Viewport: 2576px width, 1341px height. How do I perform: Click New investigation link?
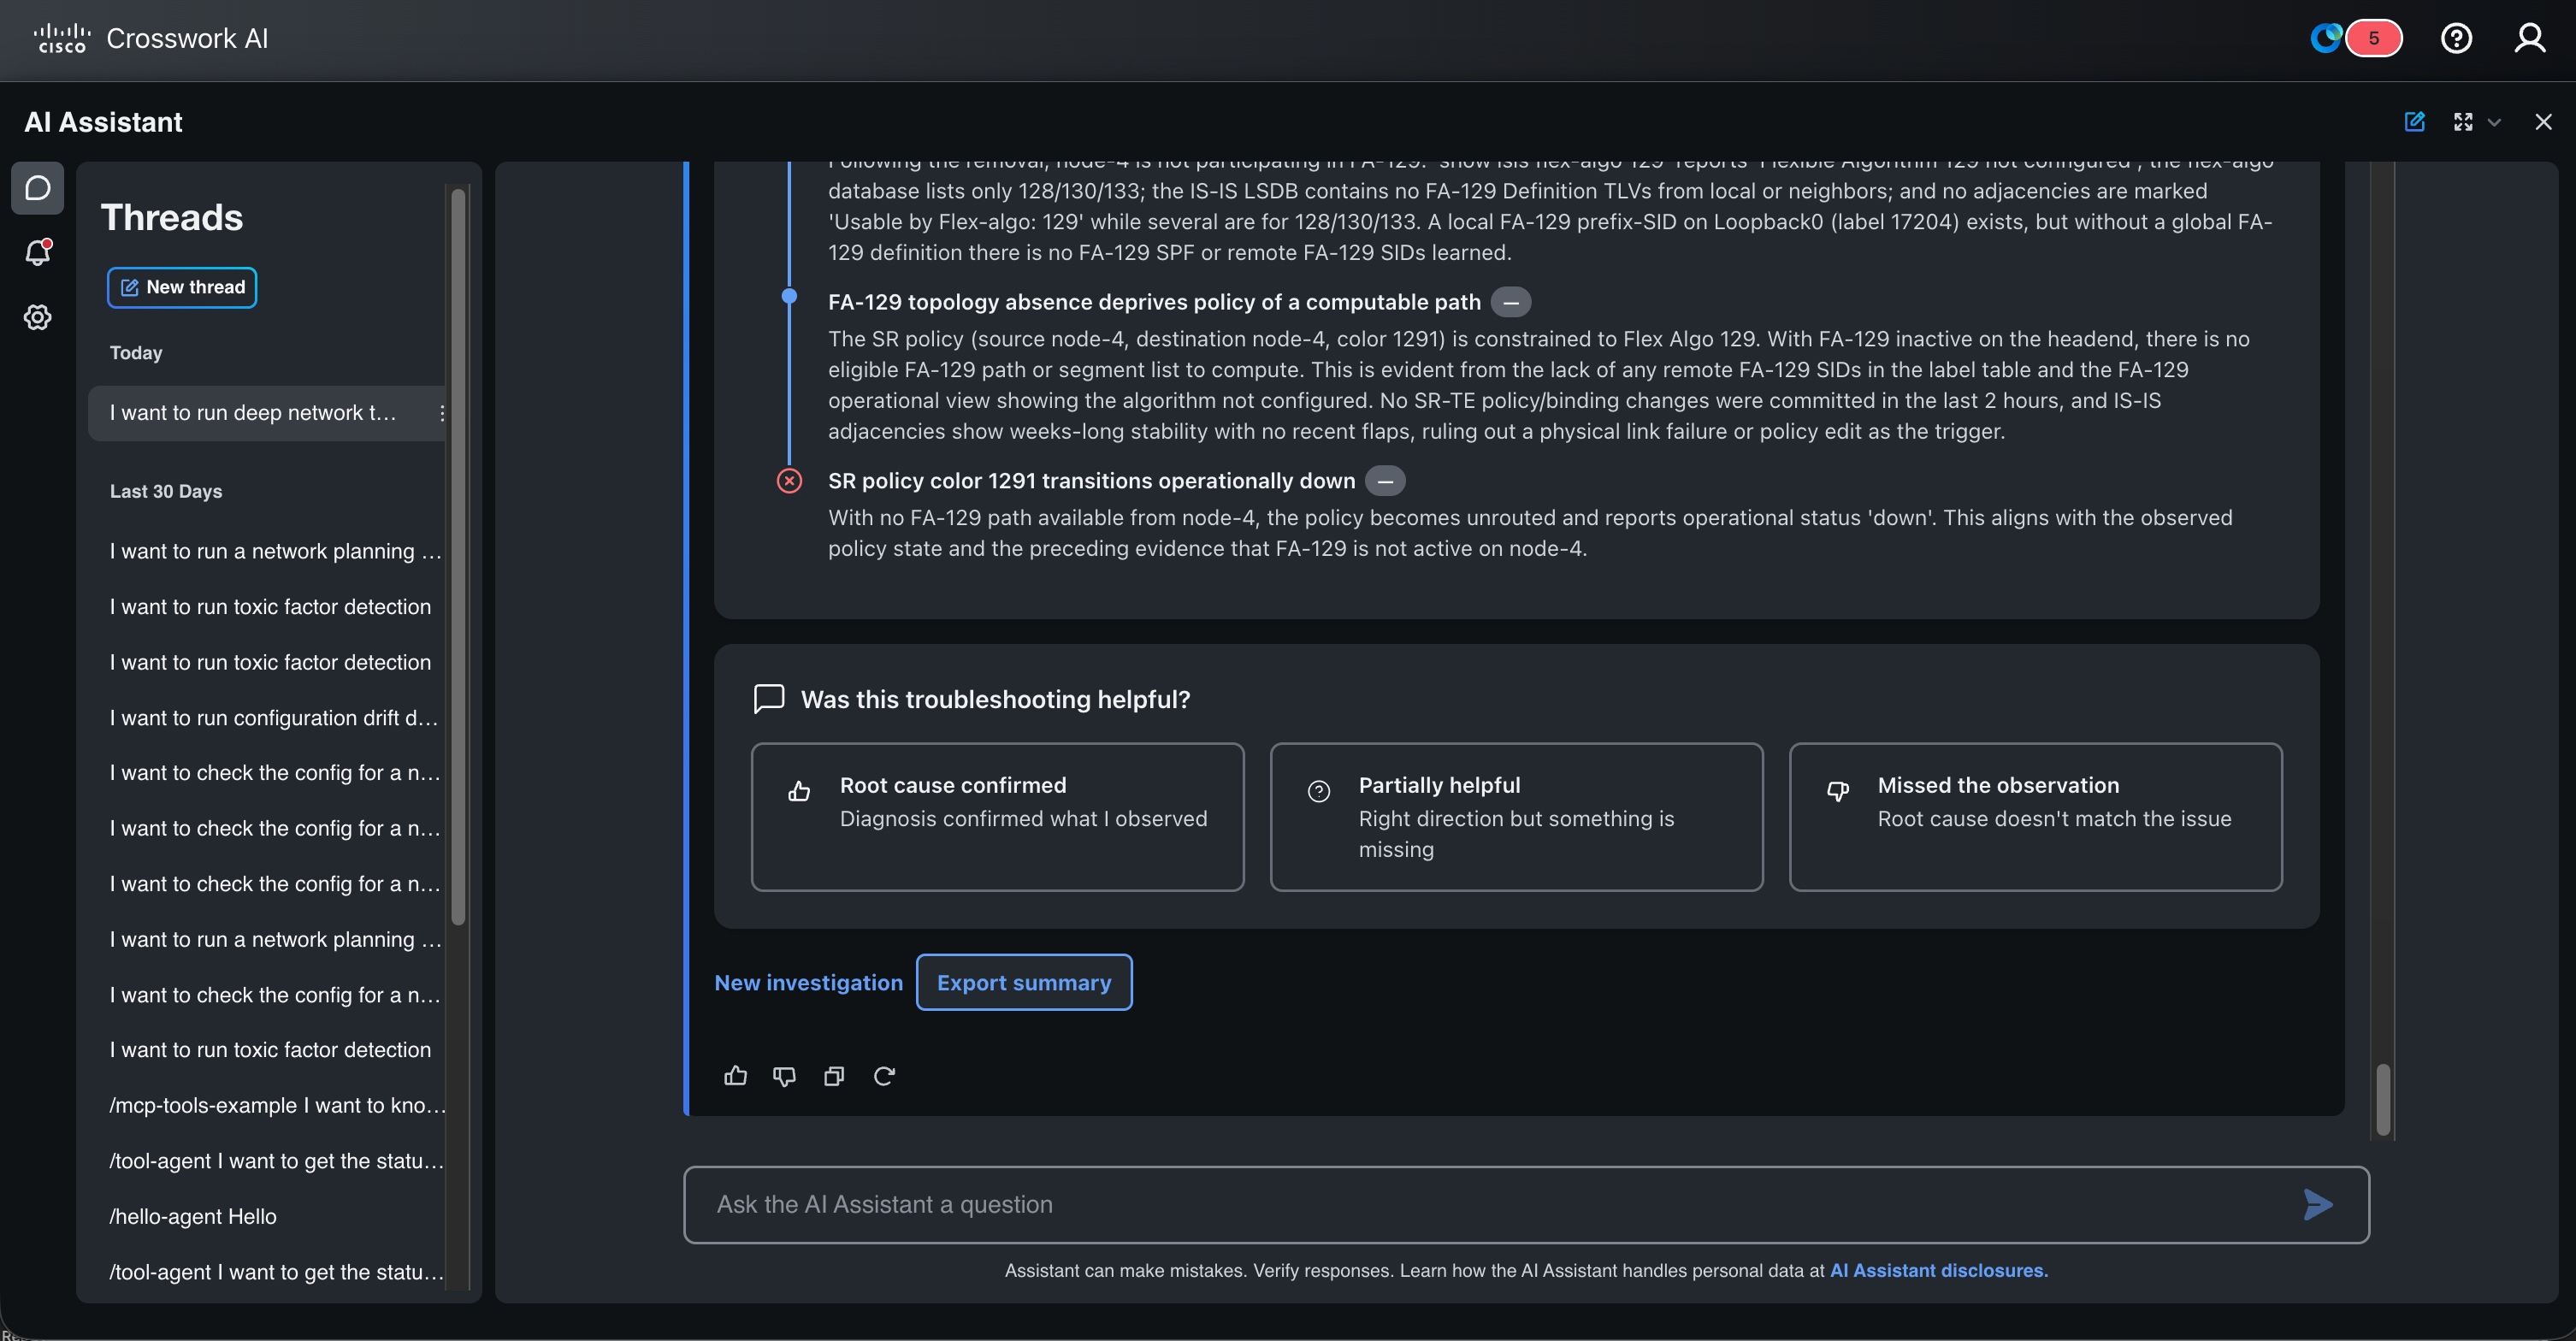[x=808, y=982]
